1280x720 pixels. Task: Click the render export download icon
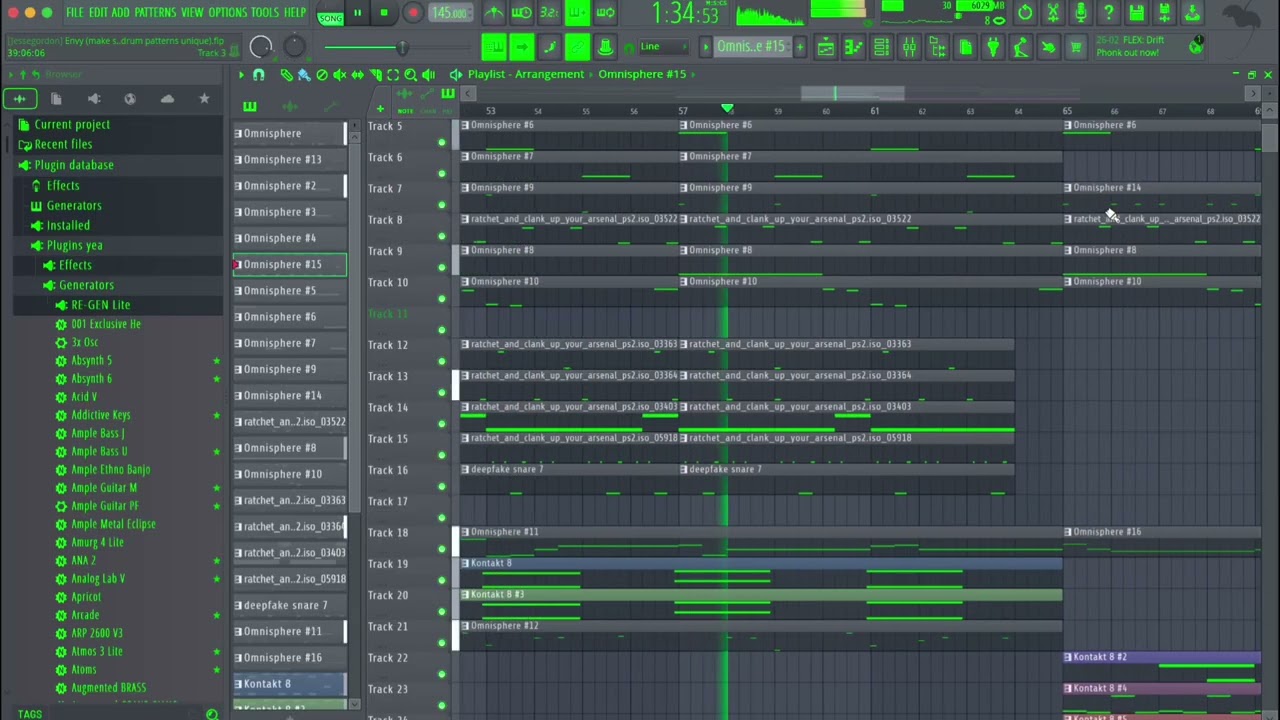(1192, 13)
